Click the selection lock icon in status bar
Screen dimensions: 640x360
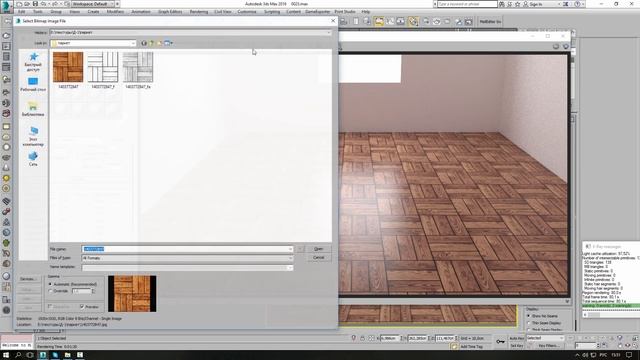click(x=362, y=338)
